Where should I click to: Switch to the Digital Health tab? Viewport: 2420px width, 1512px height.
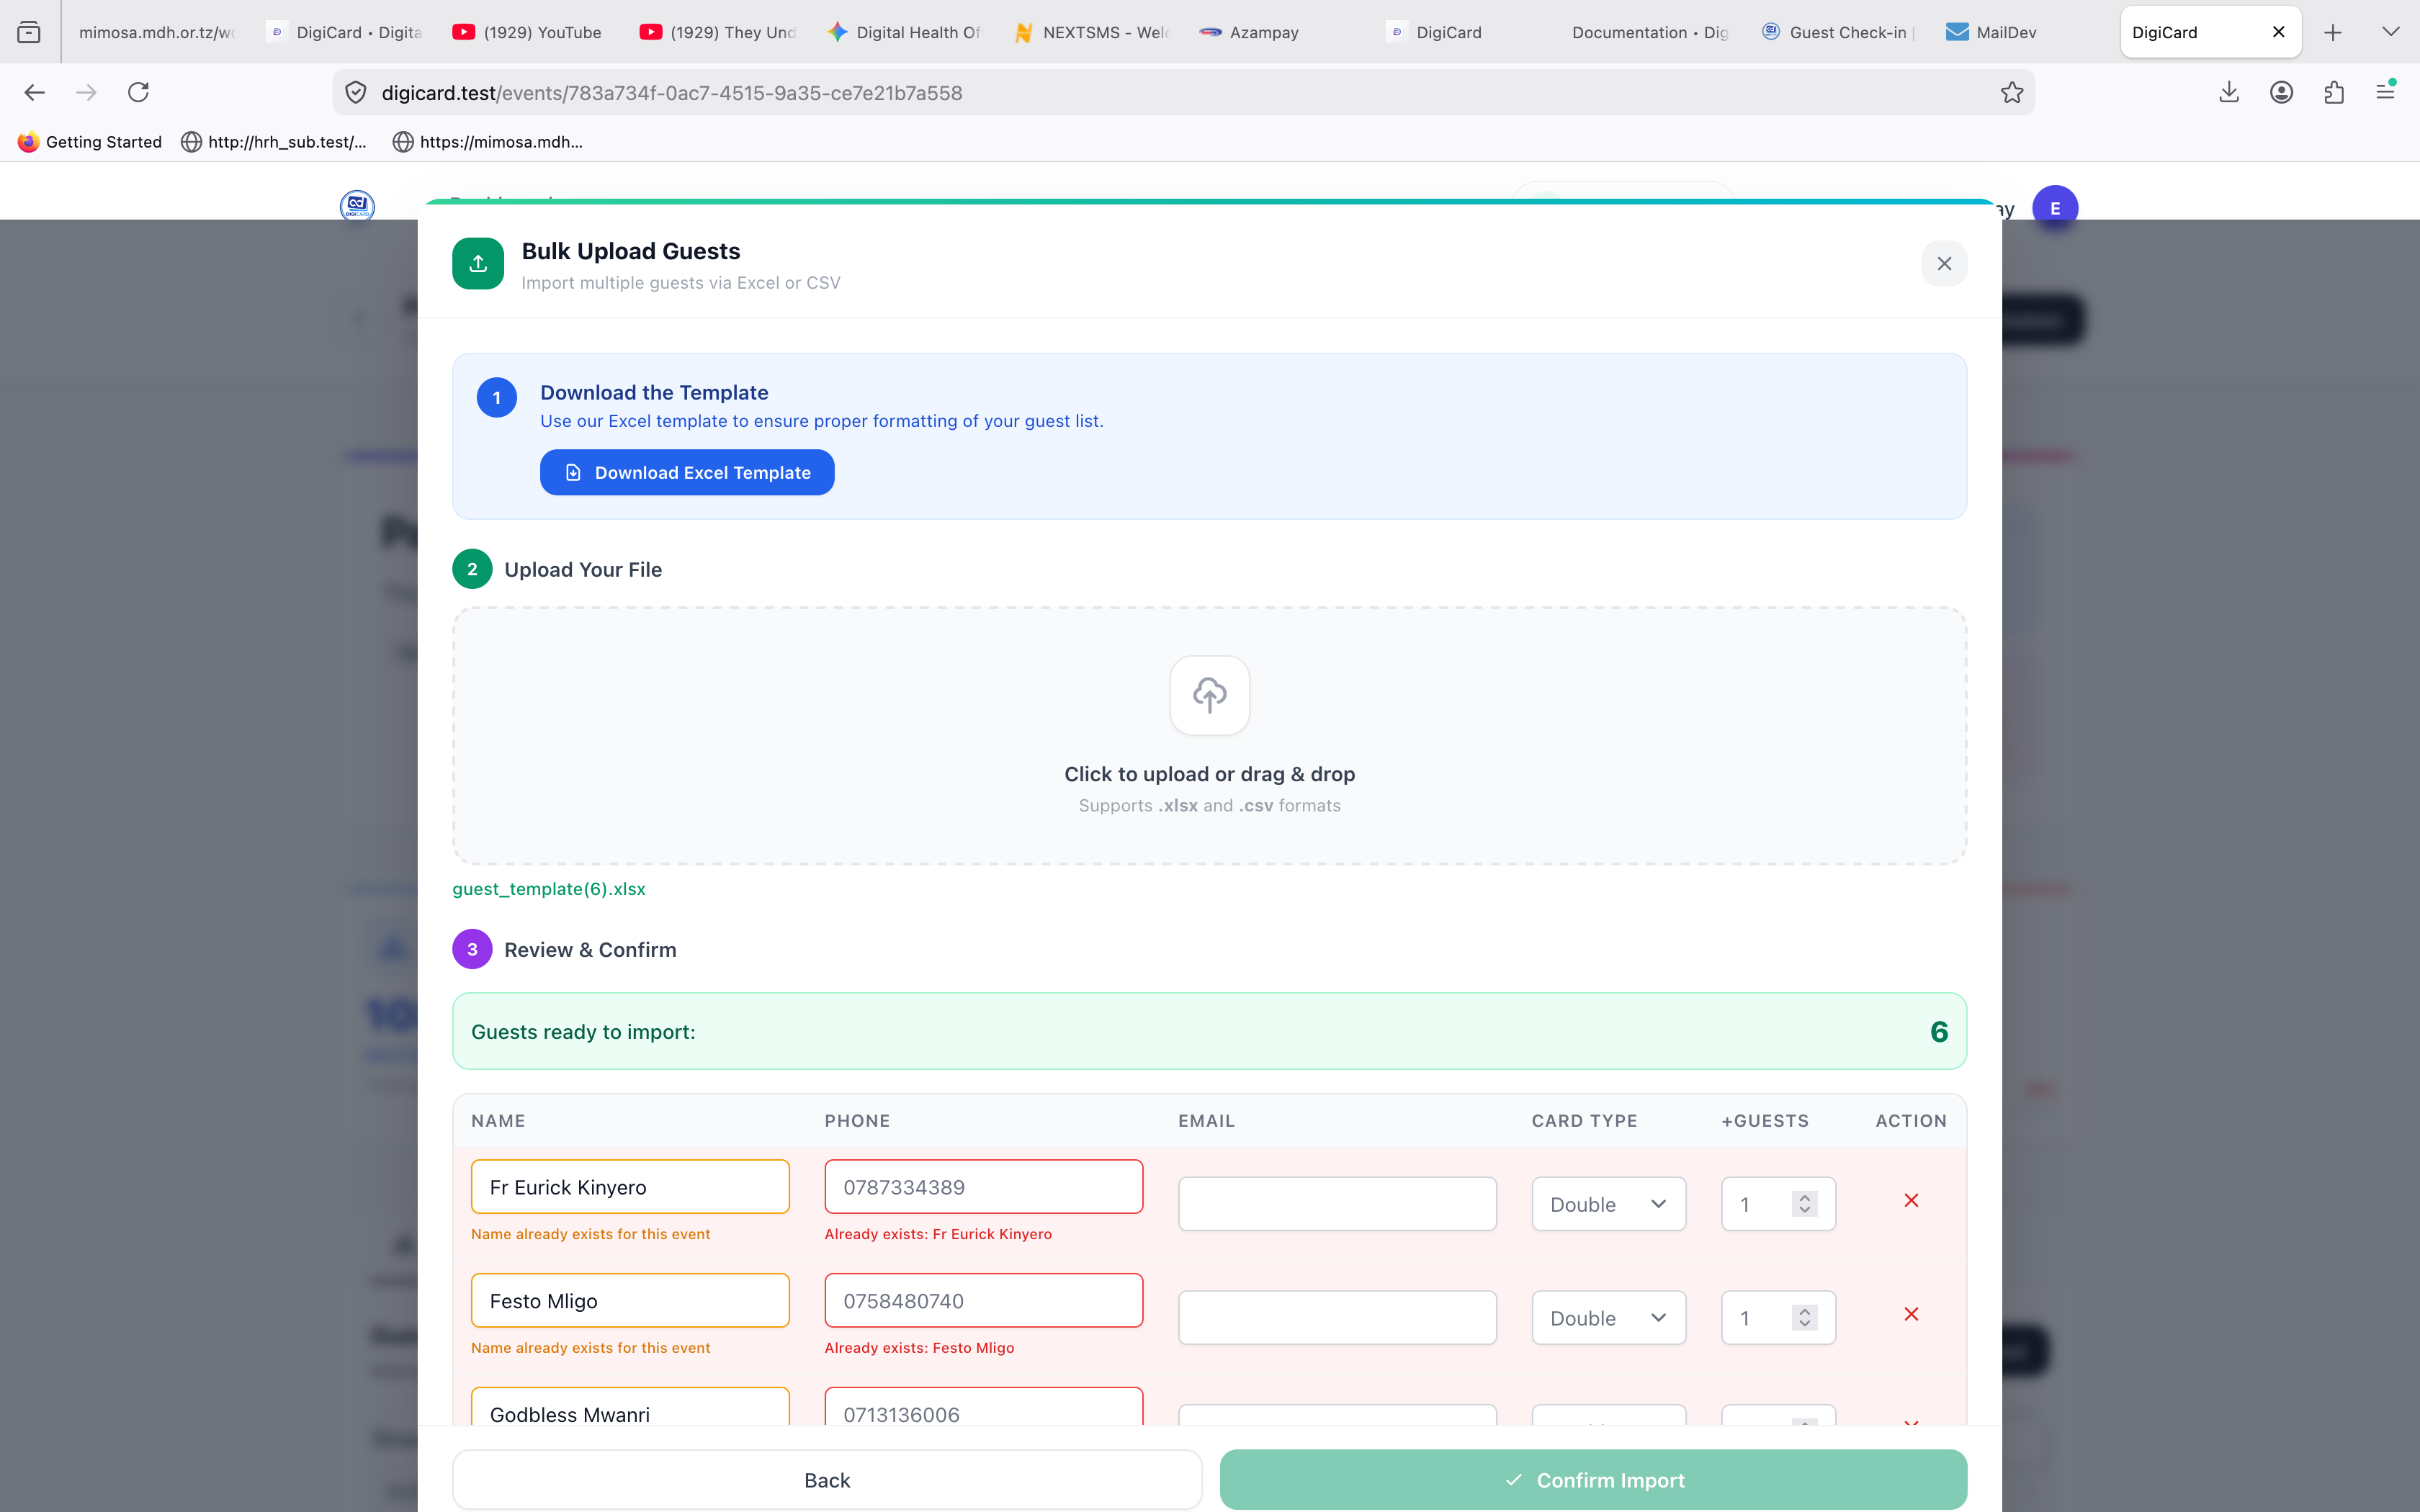(x=905, y=32)
